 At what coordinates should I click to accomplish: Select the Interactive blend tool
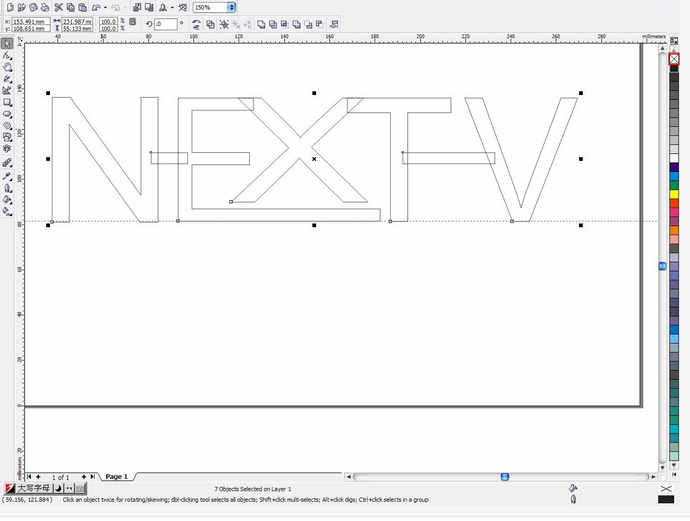pyautogui.click(x=7, y=163)
